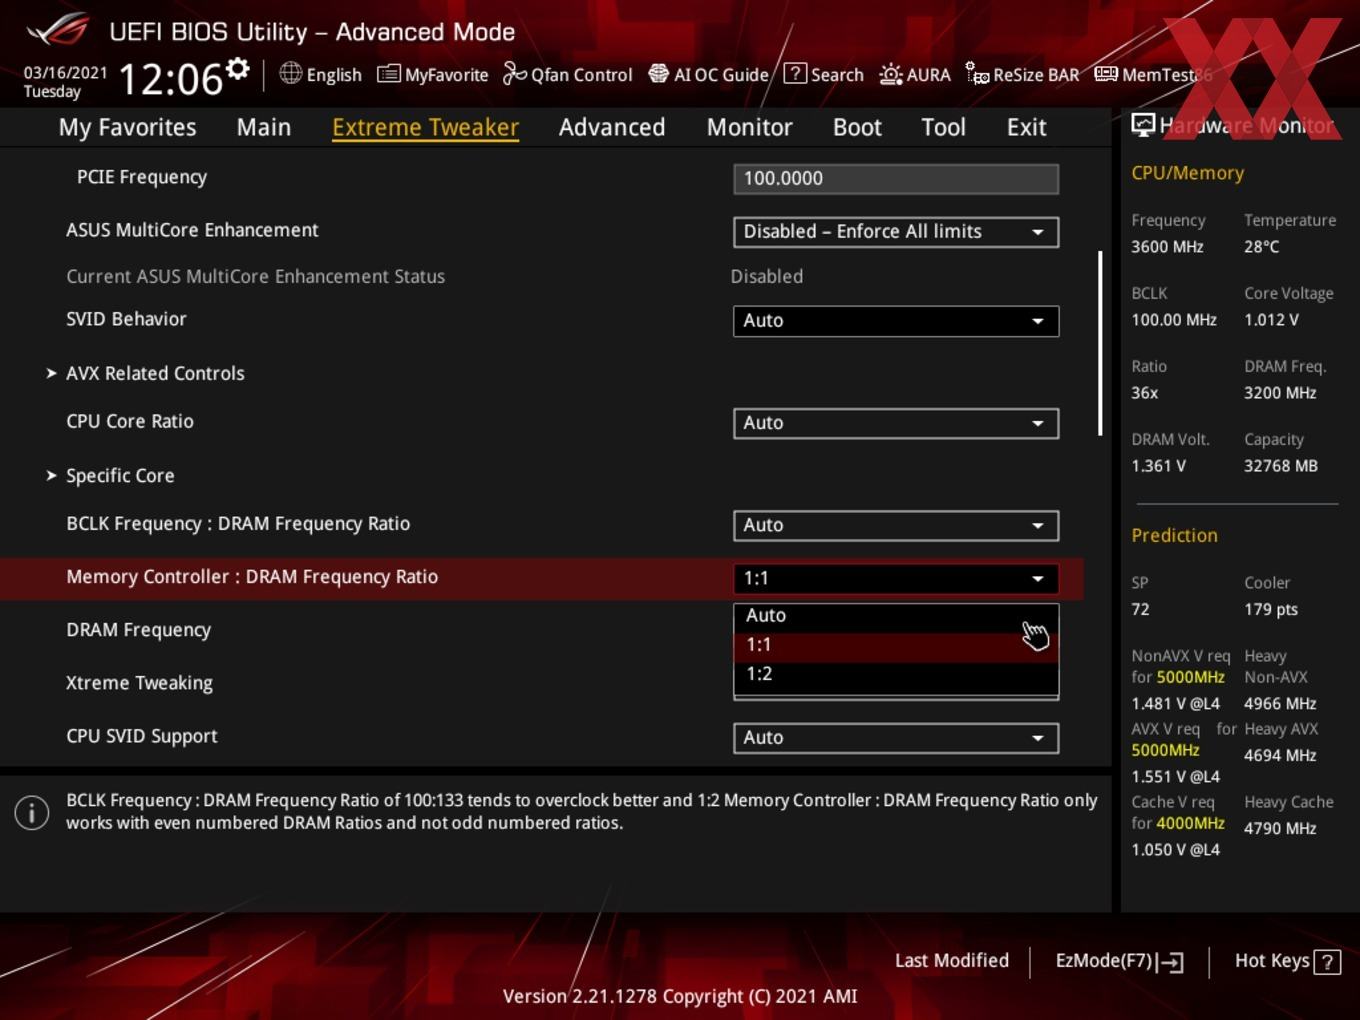
Task: Select the DRAM Frequency setting row
Action: click(541, 630)
